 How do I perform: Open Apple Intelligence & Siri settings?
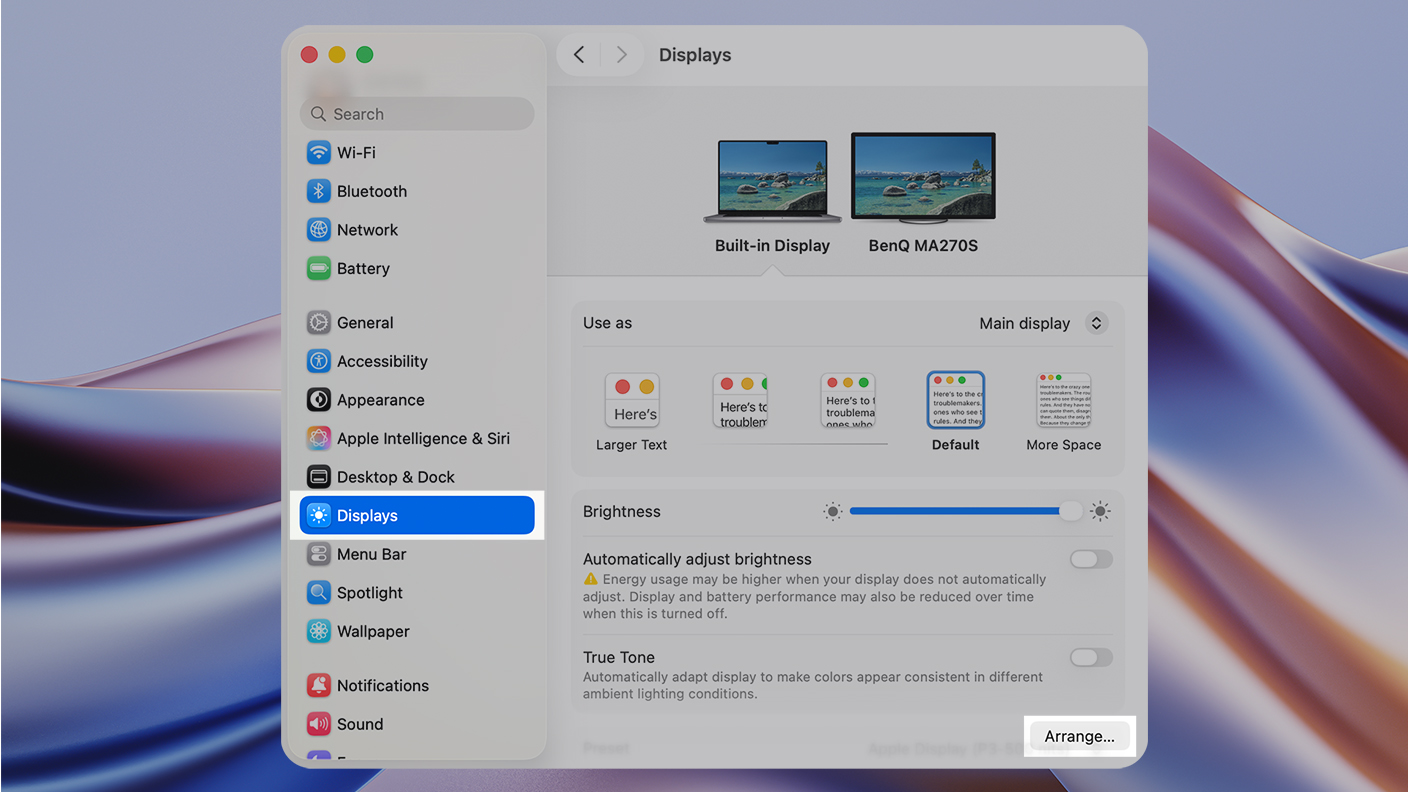(417, 439)
